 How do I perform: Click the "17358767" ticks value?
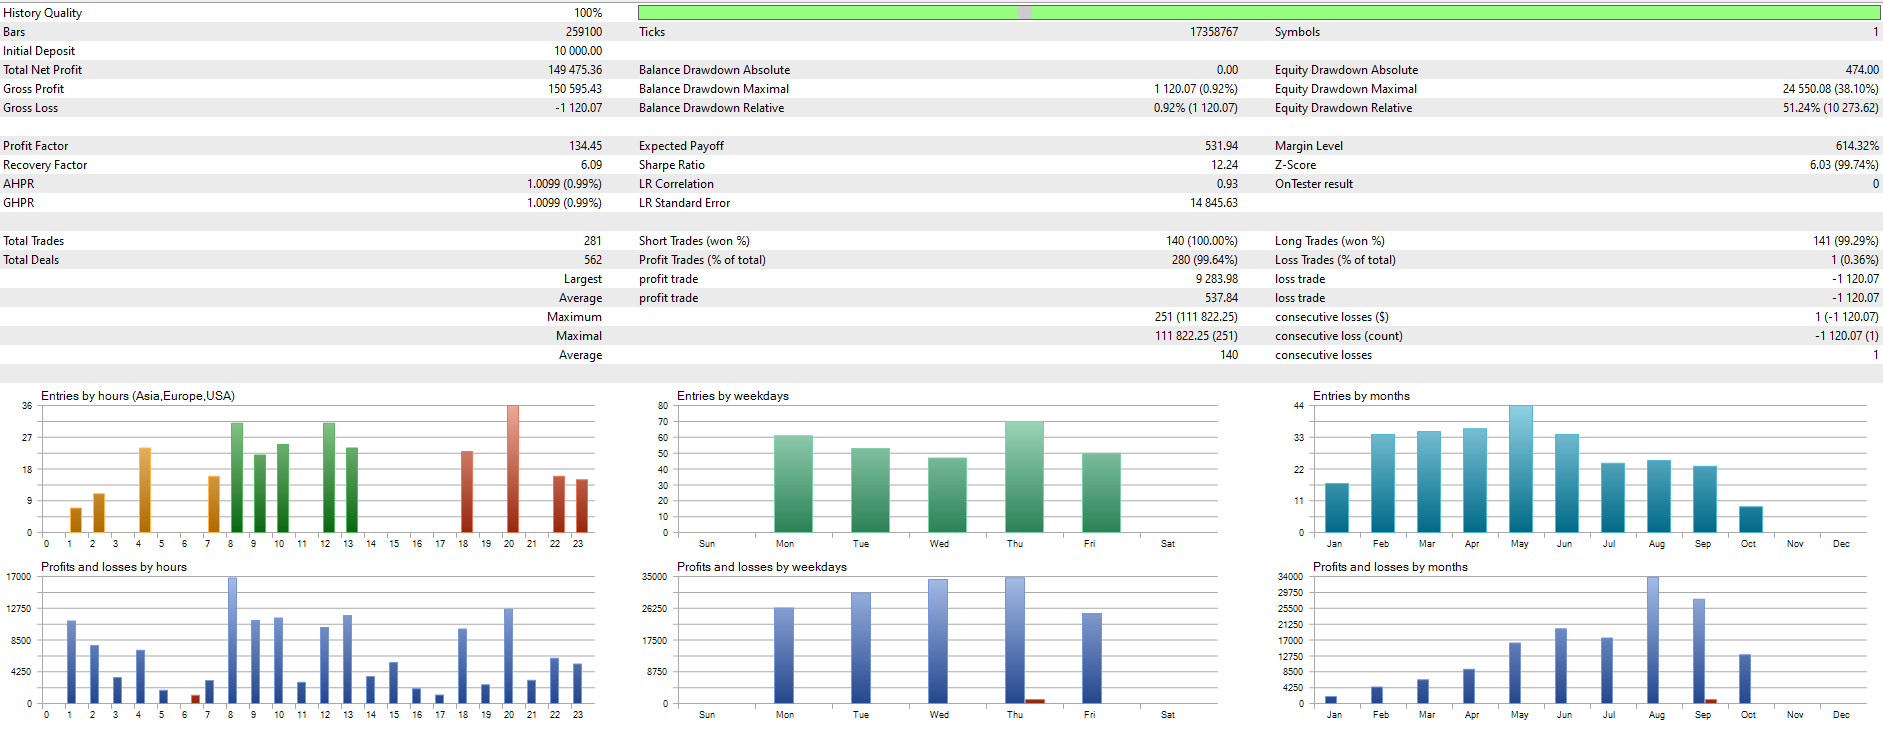[x=1214, y=32]
